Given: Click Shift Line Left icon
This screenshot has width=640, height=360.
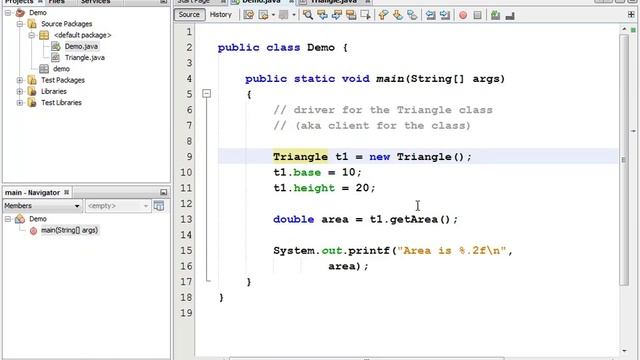Looking at the screenshot, I should 430,15.
